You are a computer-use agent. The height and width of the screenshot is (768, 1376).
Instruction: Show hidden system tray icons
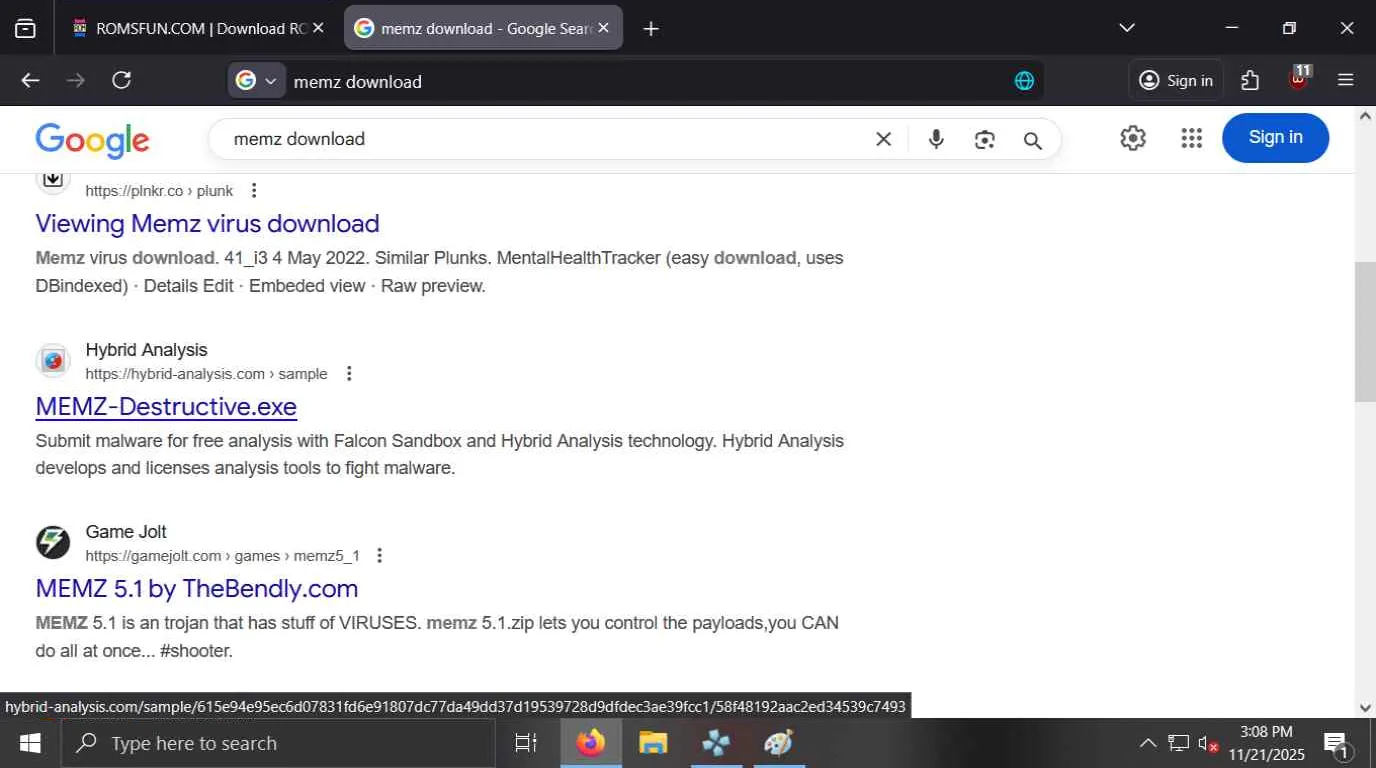[1148, 743]
